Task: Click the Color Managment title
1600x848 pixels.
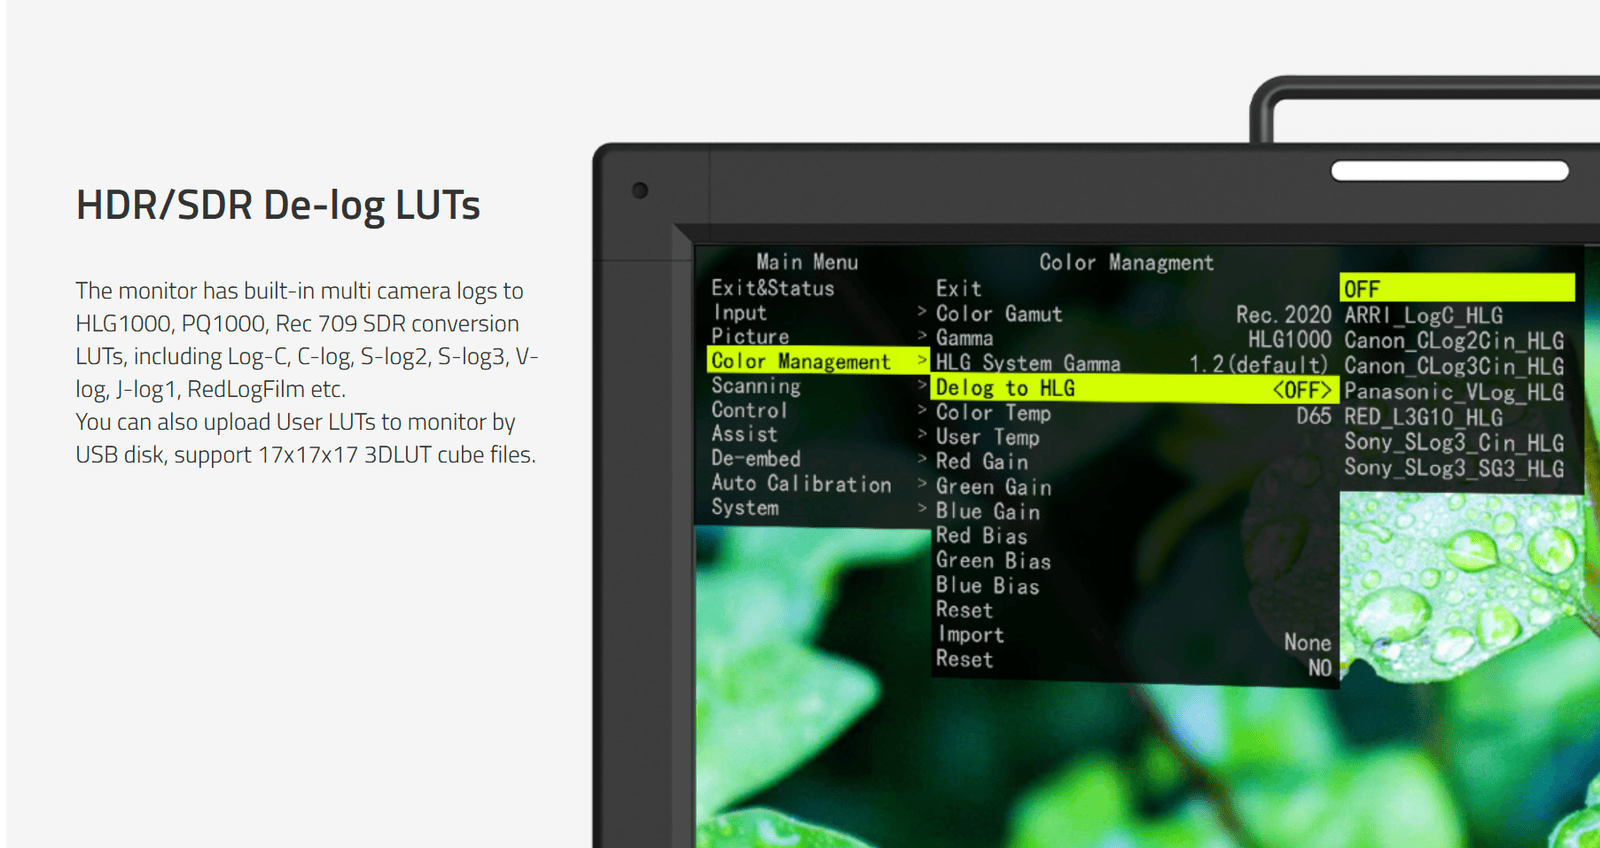Action: [1126, 263]
